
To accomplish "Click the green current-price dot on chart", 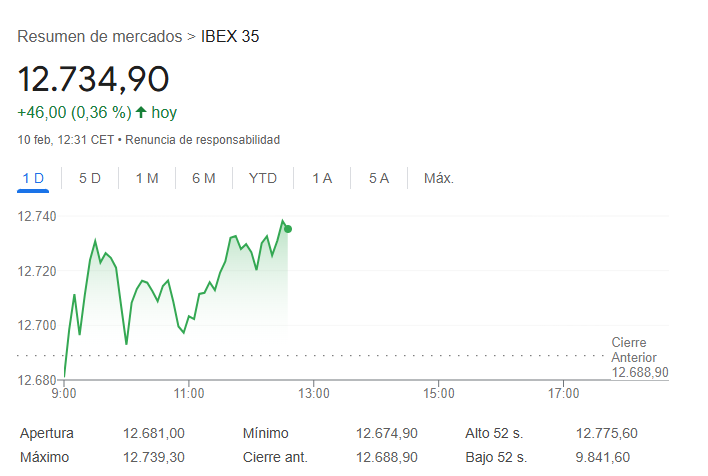I will pyautogui.click(x=288, y=229).
